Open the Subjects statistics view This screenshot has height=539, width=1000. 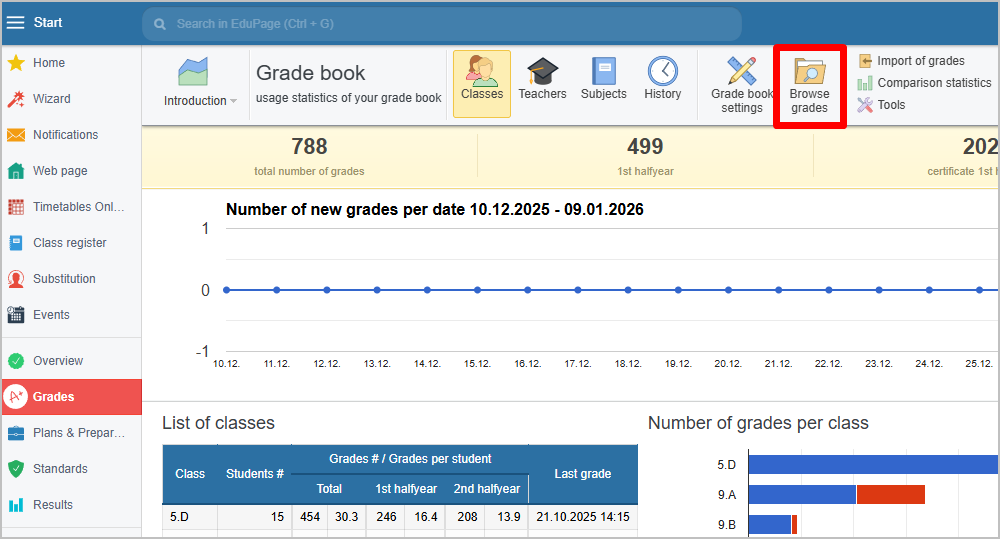603,80
